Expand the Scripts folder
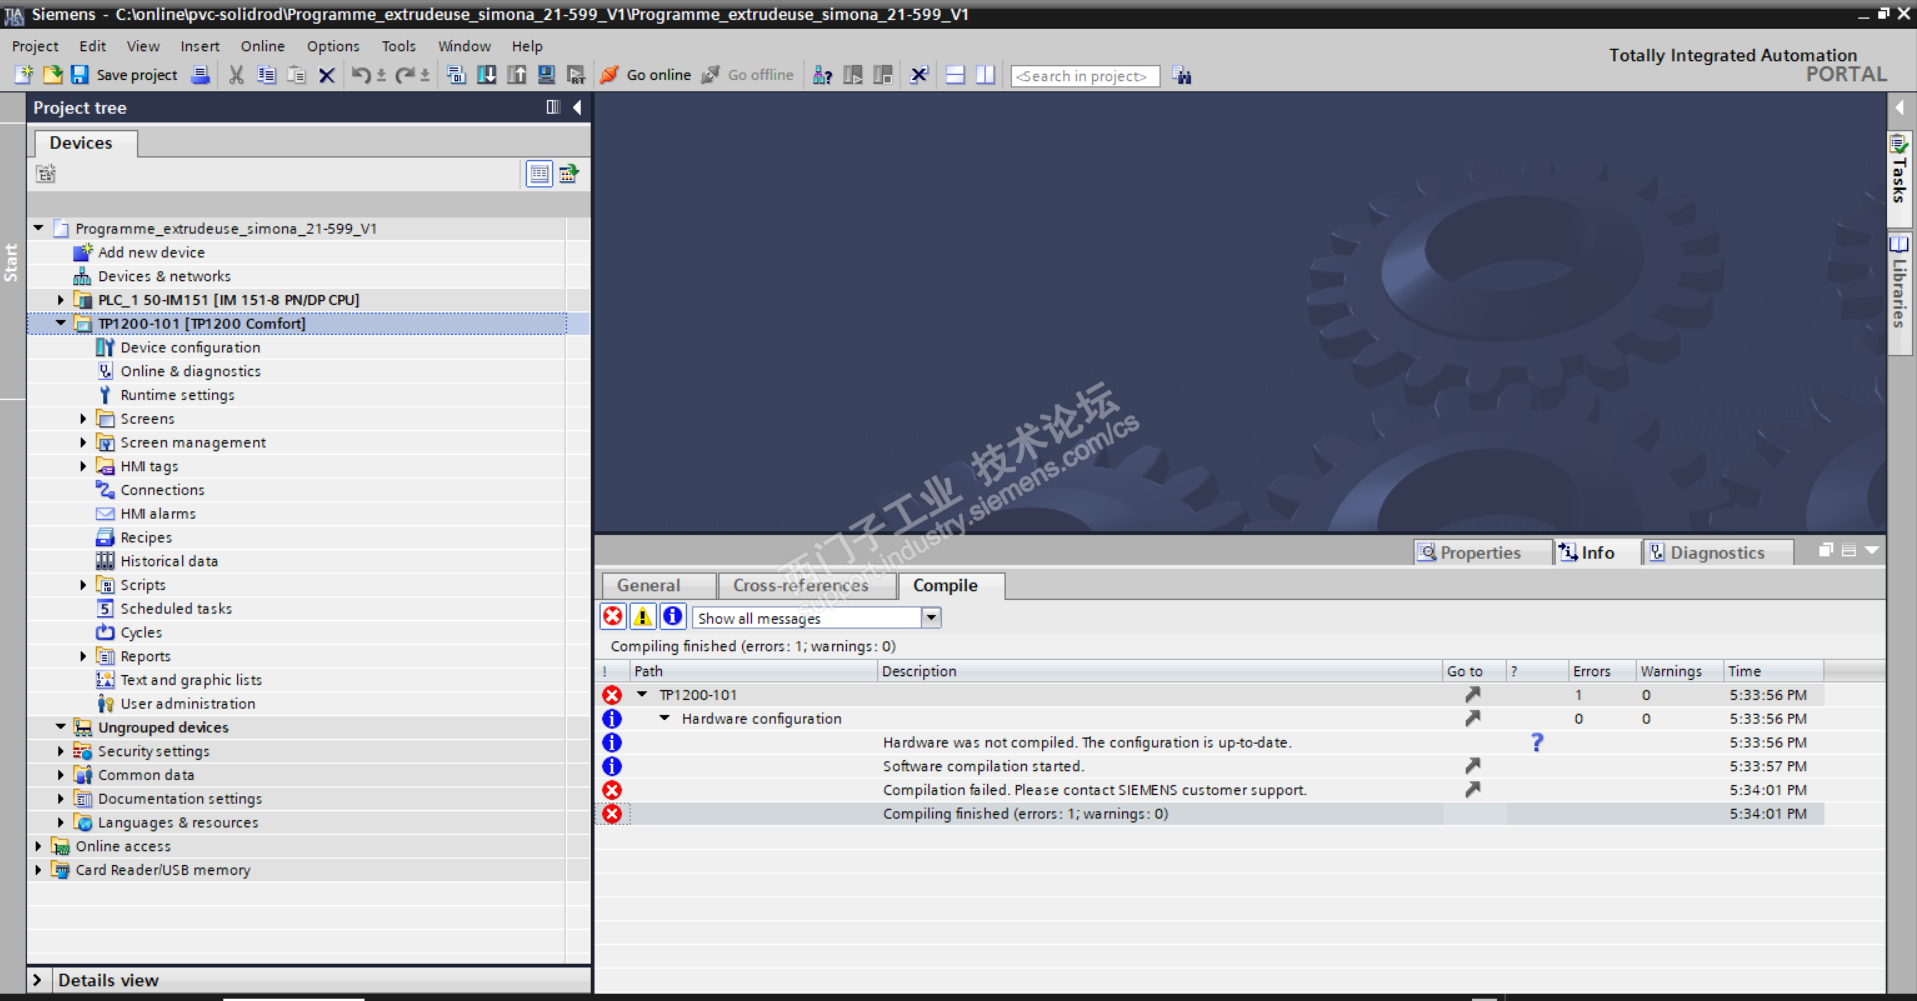The height and width of the screenshot is (1001, 1917). click(84, 585)
